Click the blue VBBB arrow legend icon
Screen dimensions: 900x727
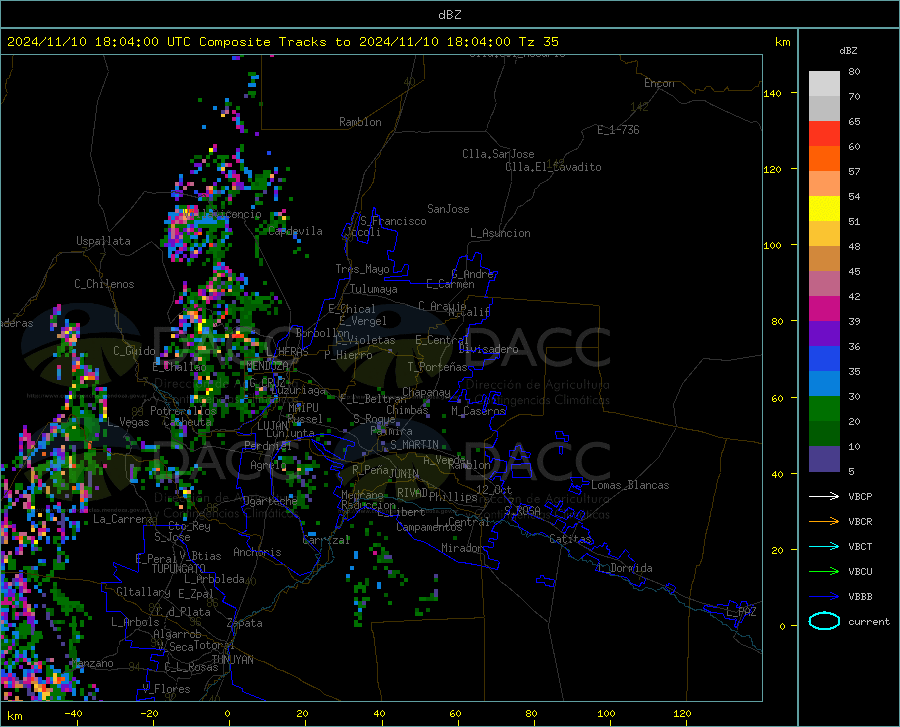point(824,597)
